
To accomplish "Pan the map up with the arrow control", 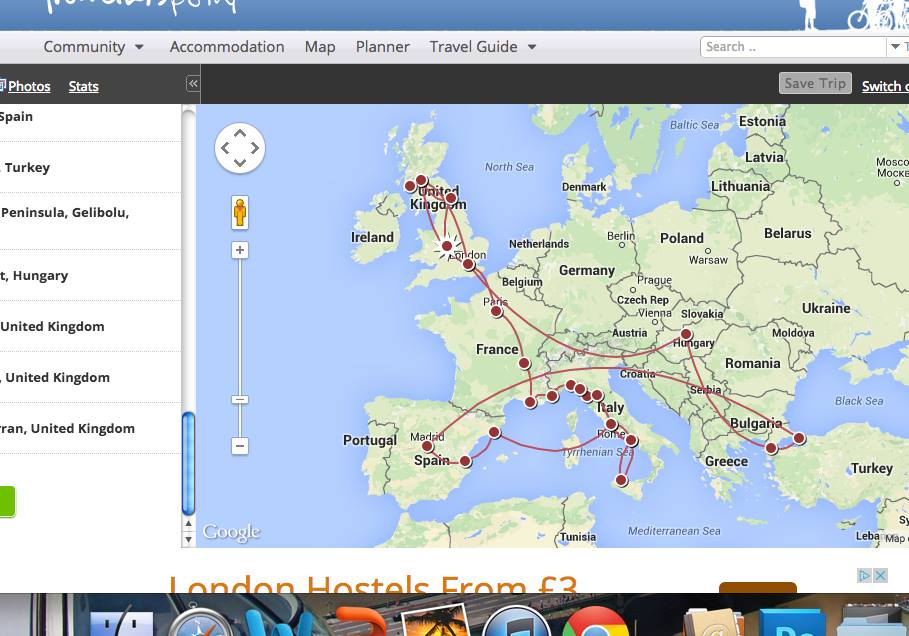I will point(240,133).
